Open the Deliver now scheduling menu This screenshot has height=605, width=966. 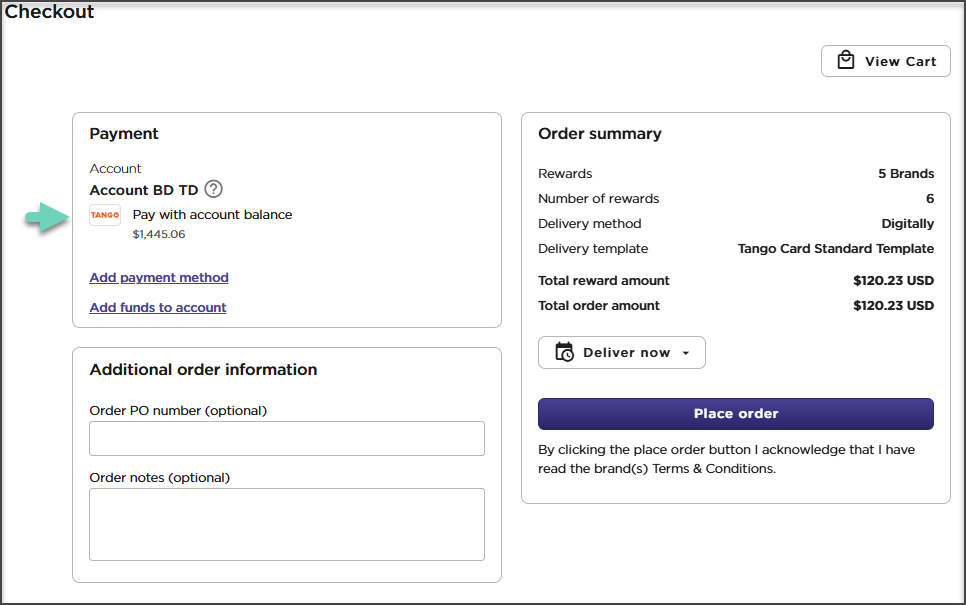tap(622, 353)
